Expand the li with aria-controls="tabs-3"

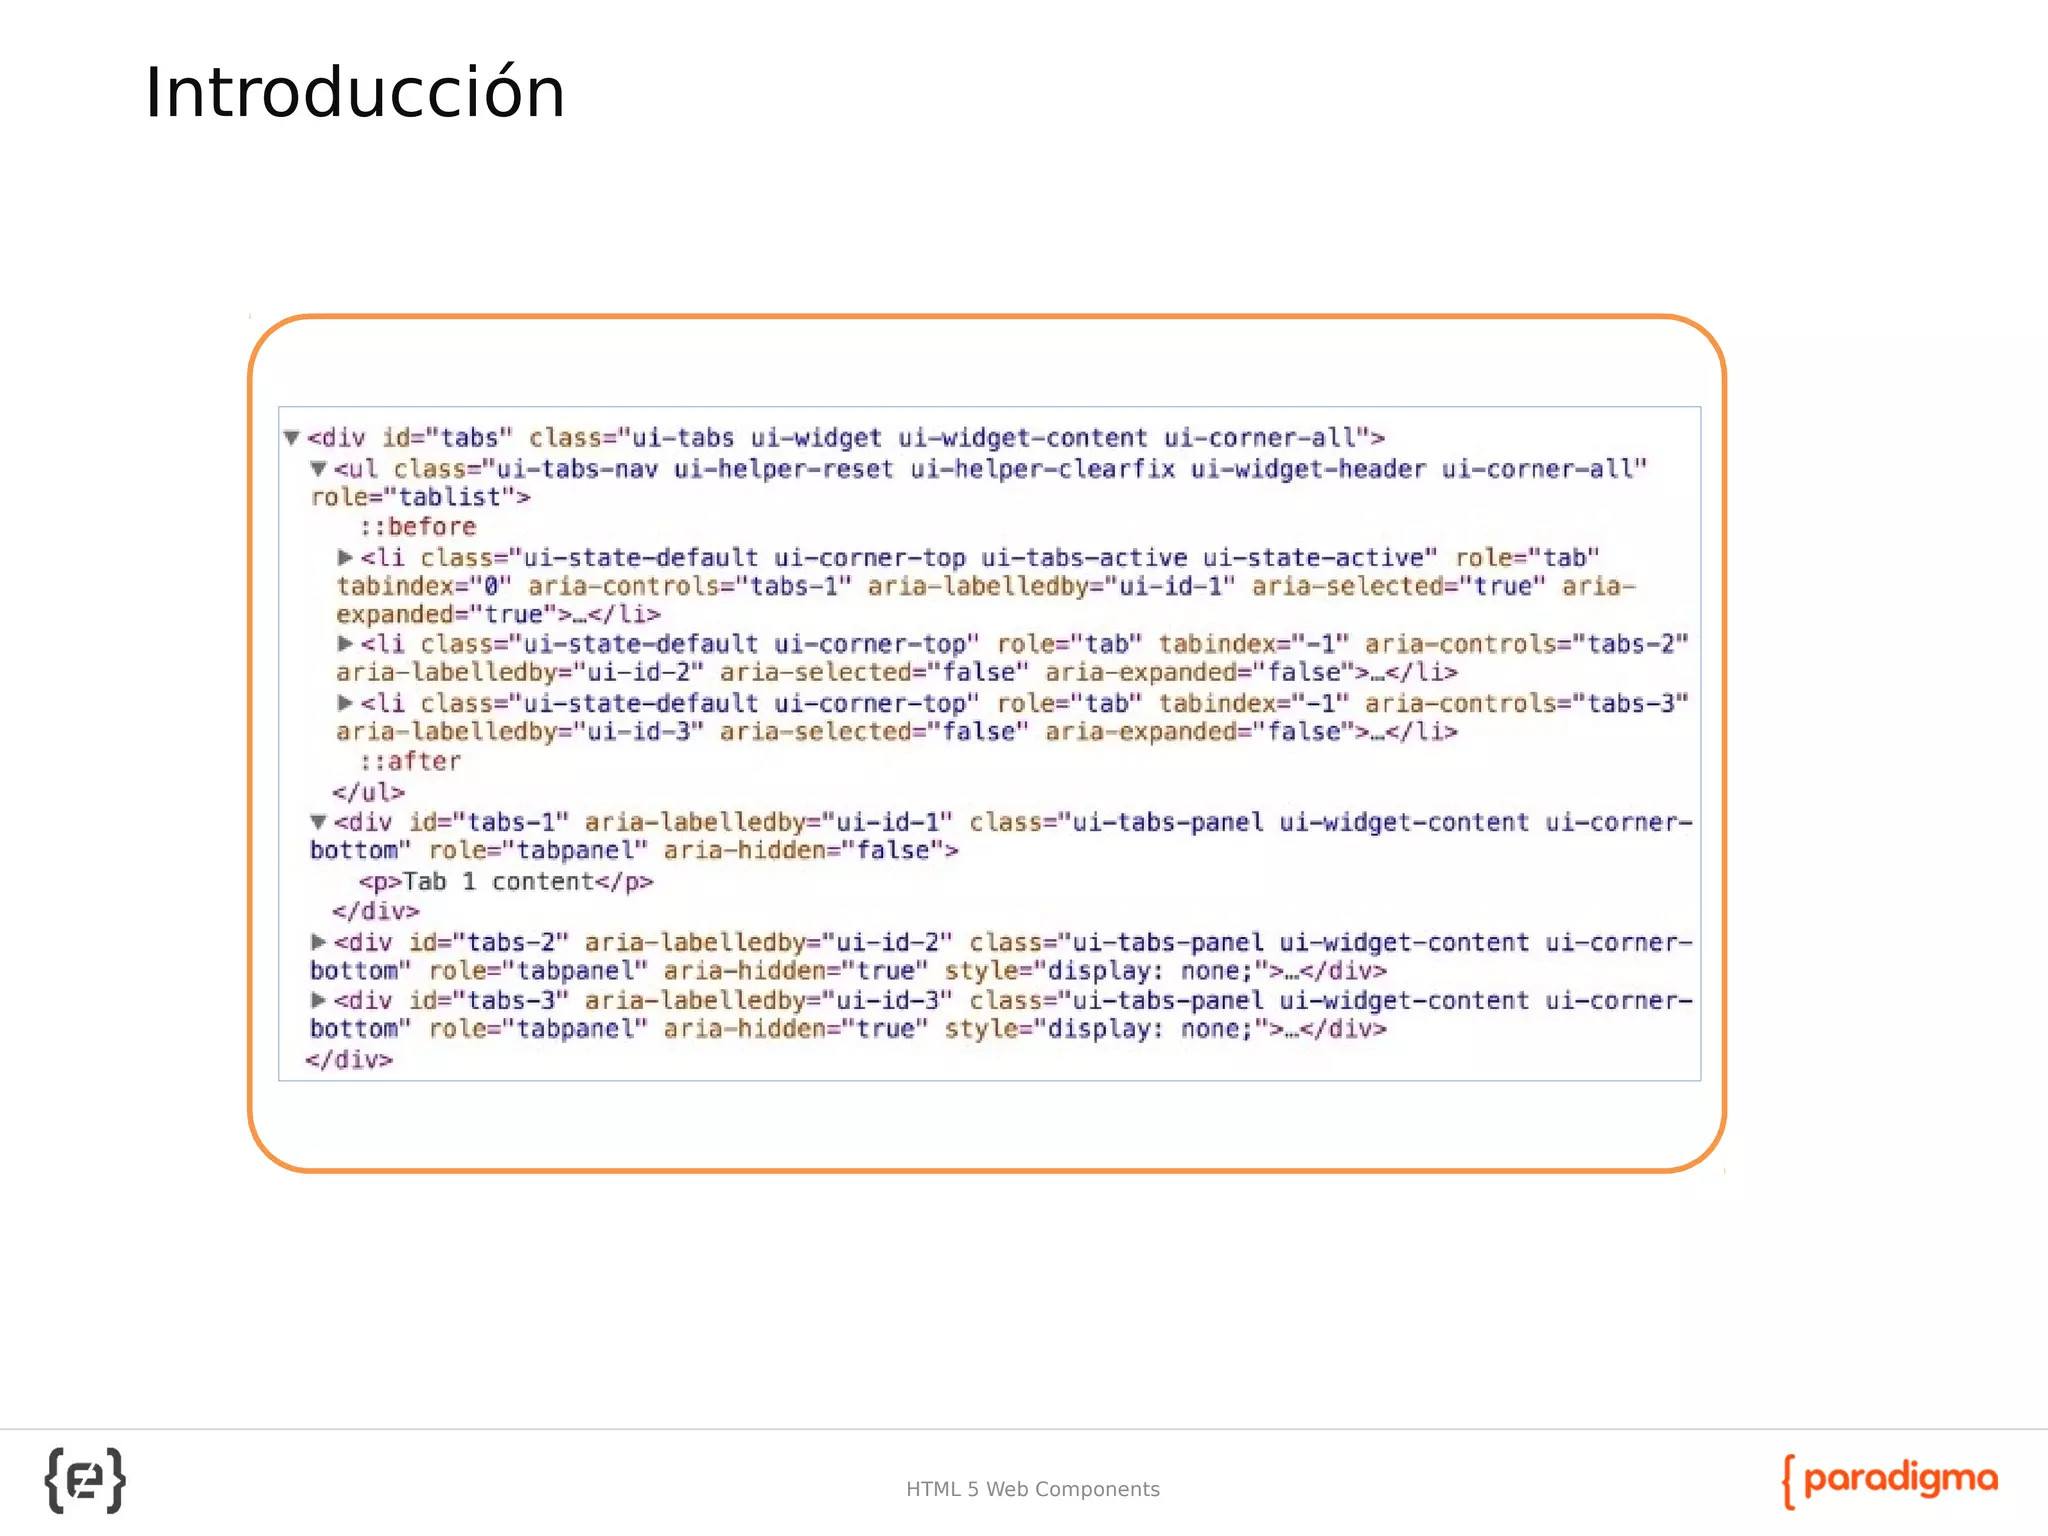(x=345, y=703)
